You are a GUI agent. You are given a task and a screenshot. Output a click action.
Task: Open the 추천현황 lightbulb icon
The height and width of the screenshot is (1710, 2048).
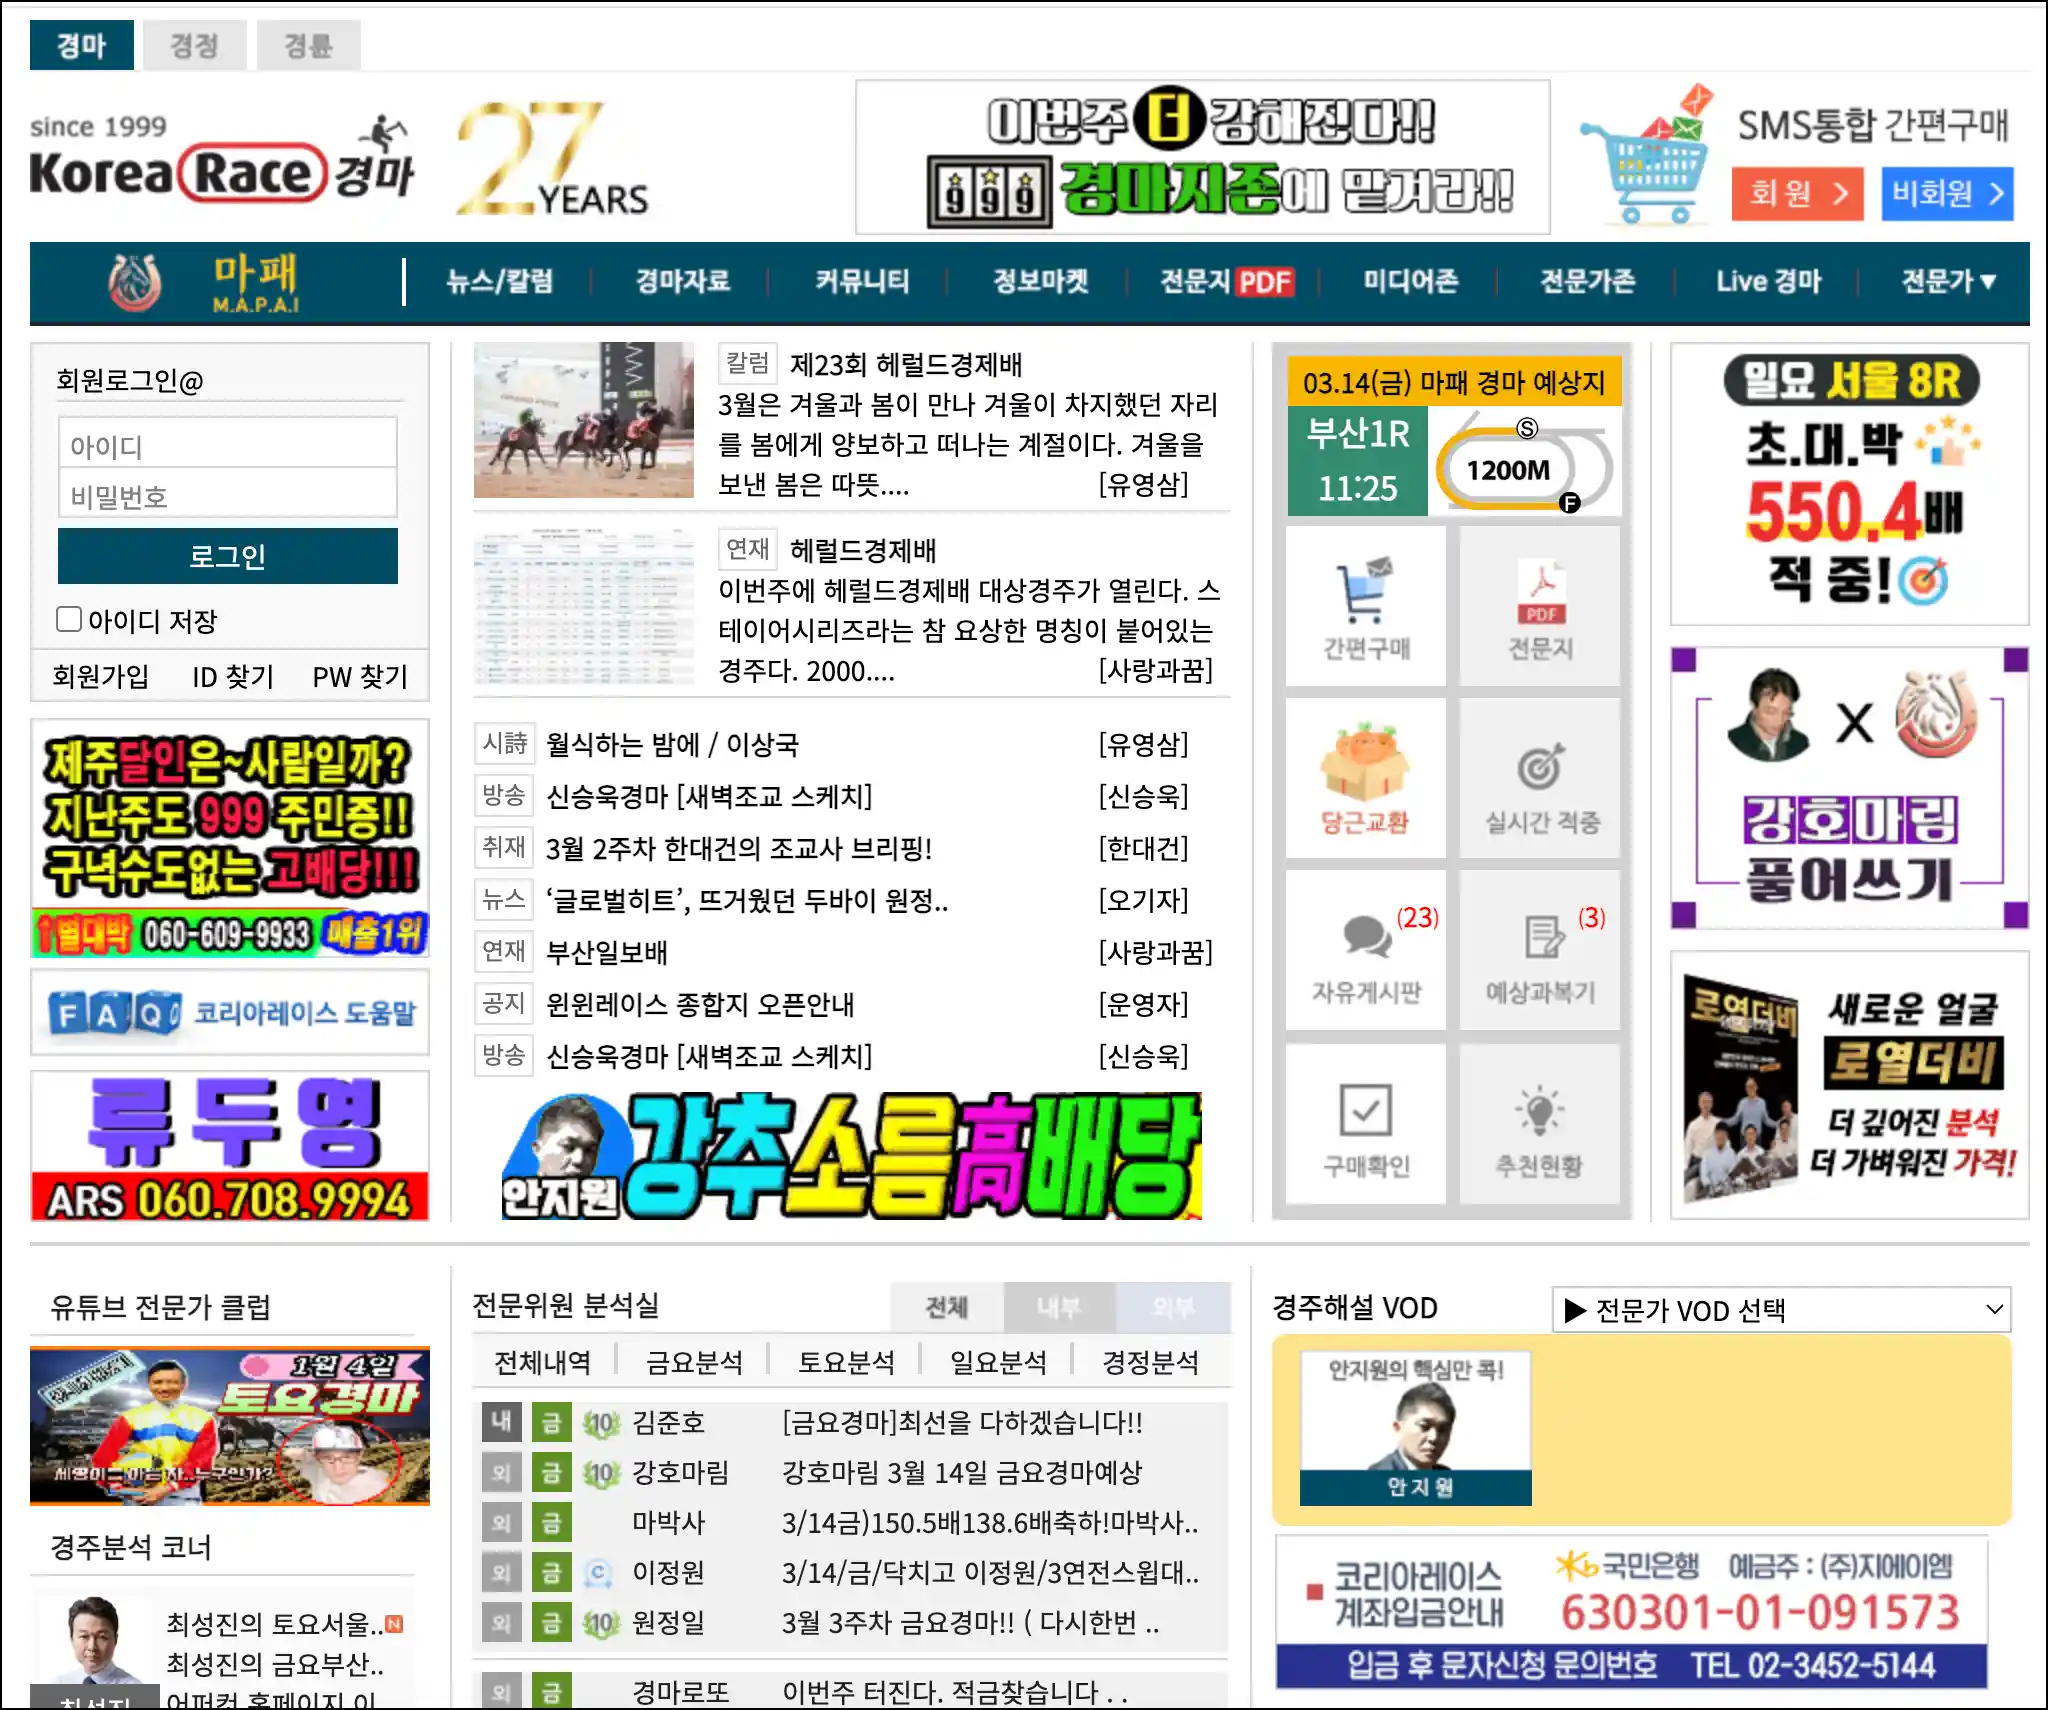tap(1540, 1125)
